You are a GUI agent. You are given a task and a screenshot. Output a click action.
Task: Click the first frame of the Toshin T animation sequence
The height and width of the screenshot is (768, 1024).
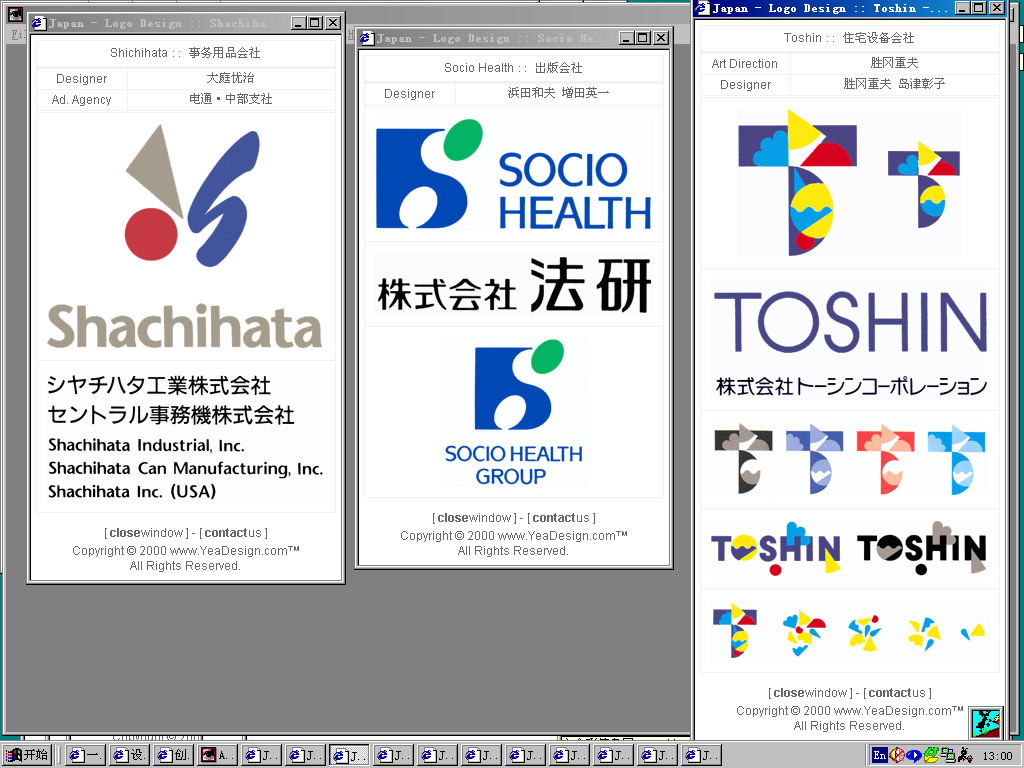pos(735,630)
